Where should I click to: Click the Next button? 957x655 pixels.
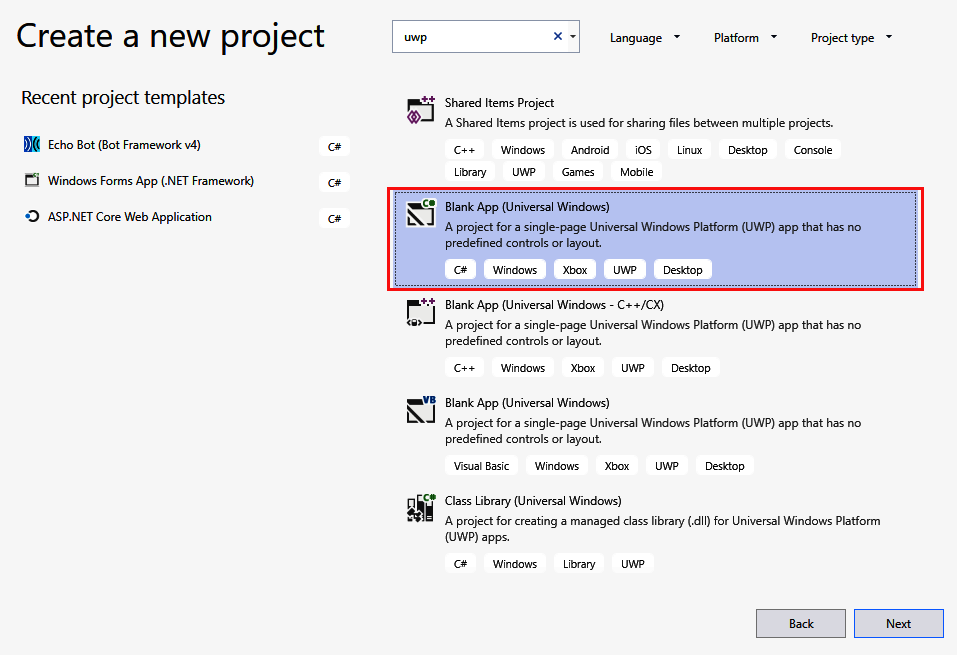tap(898, 623)
